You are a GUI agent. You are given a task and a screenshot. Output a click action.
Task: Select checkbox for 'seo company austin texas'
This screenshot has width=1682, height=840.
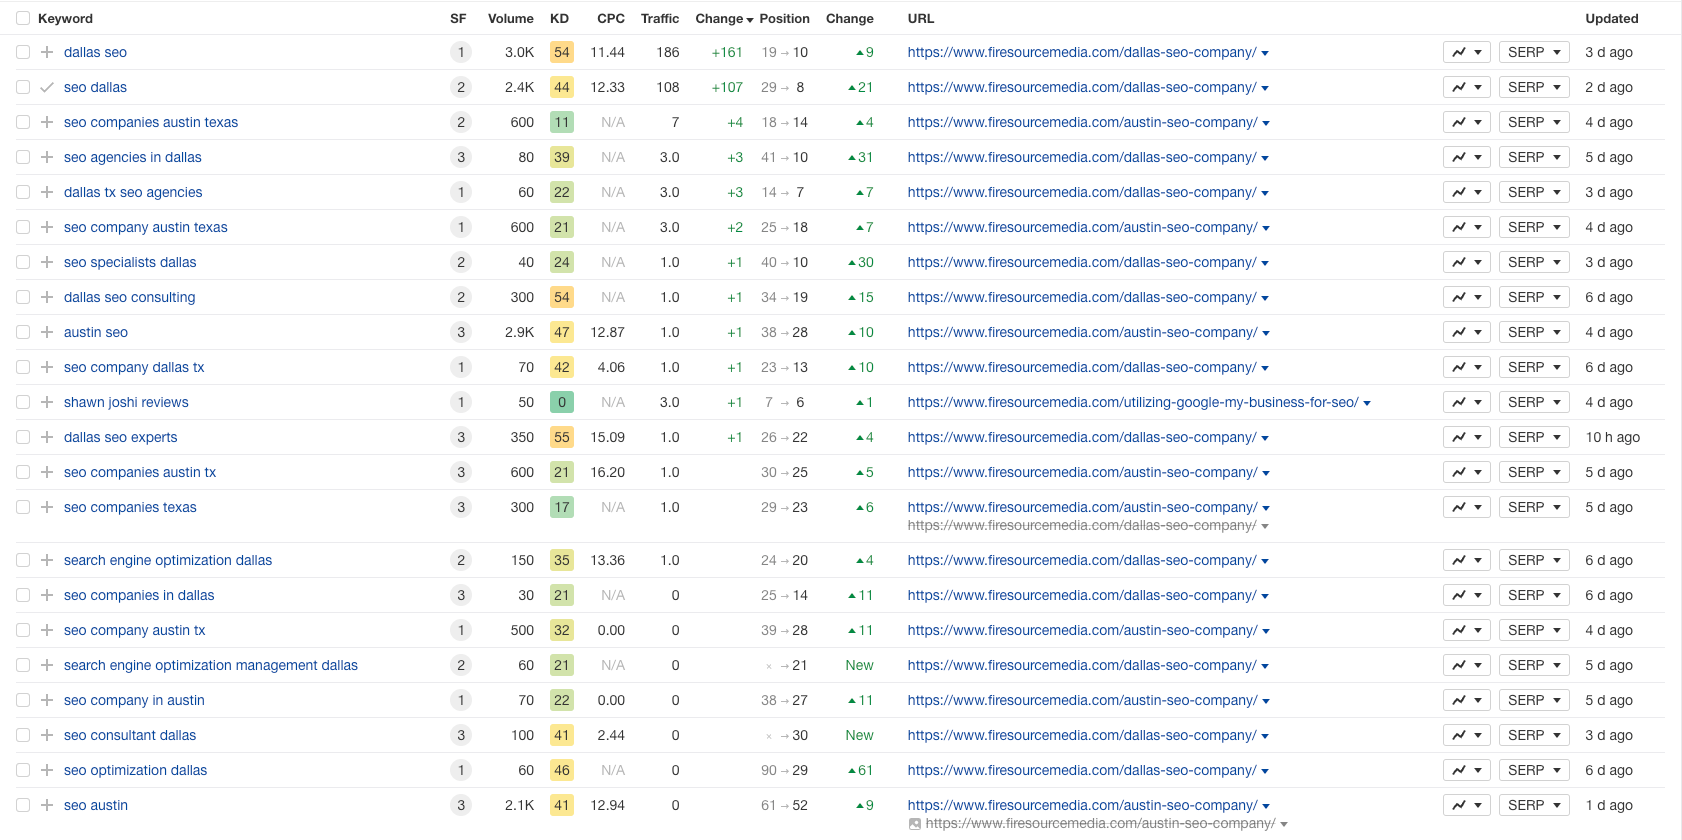click(23, 227)
